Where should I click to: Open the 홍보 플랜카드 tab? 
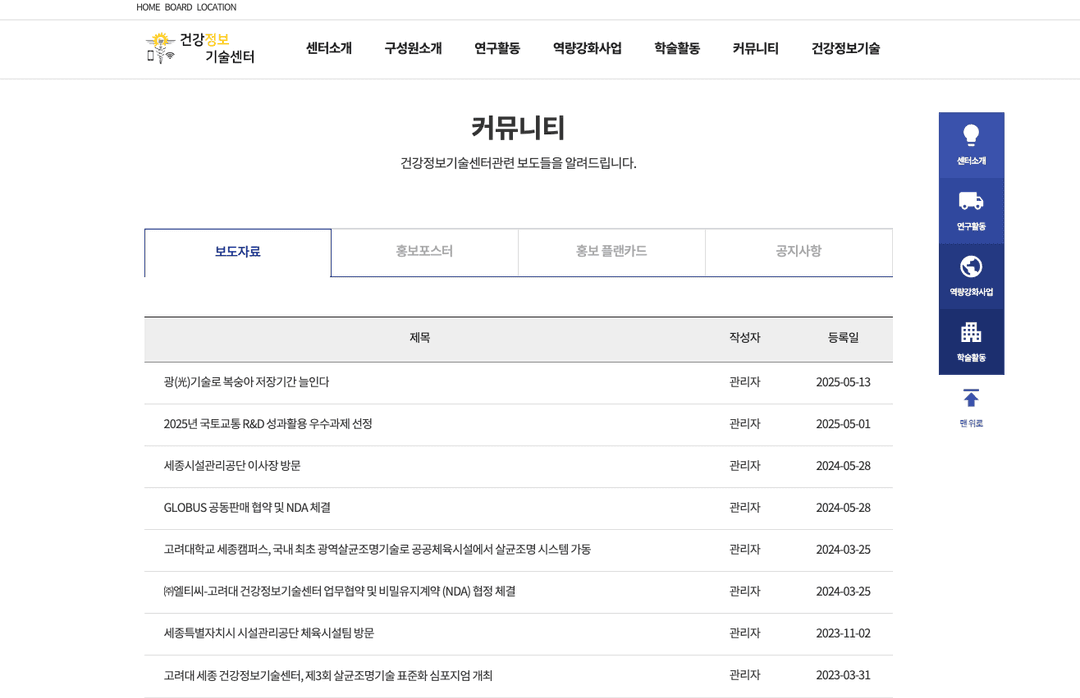(611, 252)
